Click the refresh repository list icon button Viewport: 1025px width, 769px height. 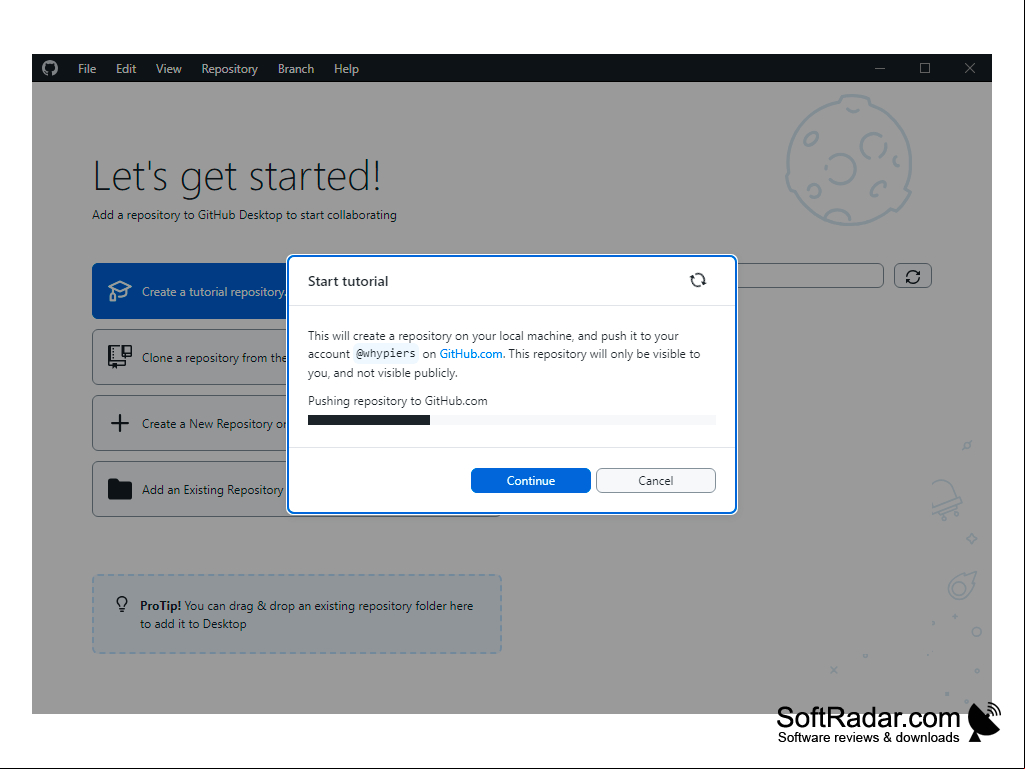pyautogui.click(x=913, y=276)
